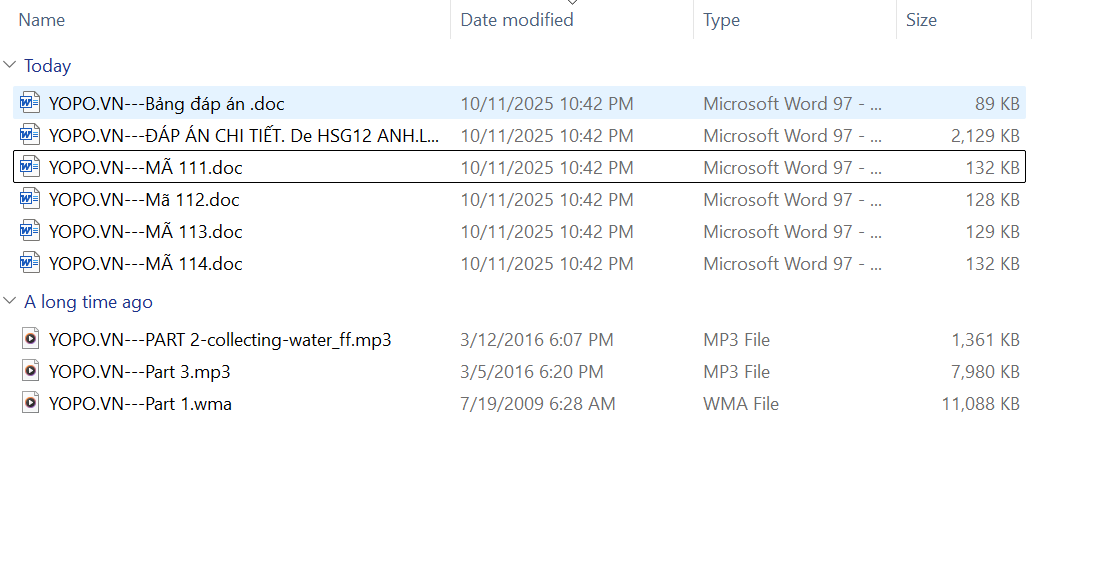Select the Part 1.wma file name
Image resolution: width=1107 pixels, height=585 pixels.
pyautogui.click(x=140, y=403)
